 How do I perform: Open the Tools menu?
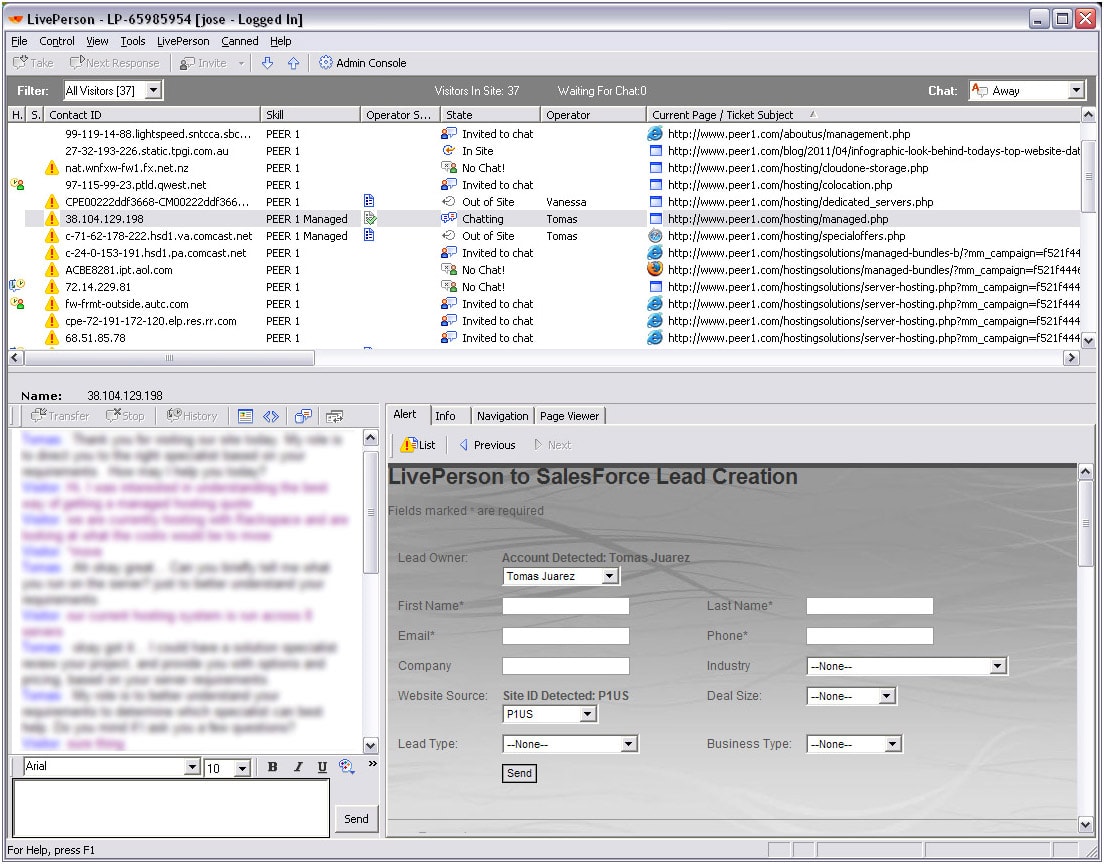132,41
